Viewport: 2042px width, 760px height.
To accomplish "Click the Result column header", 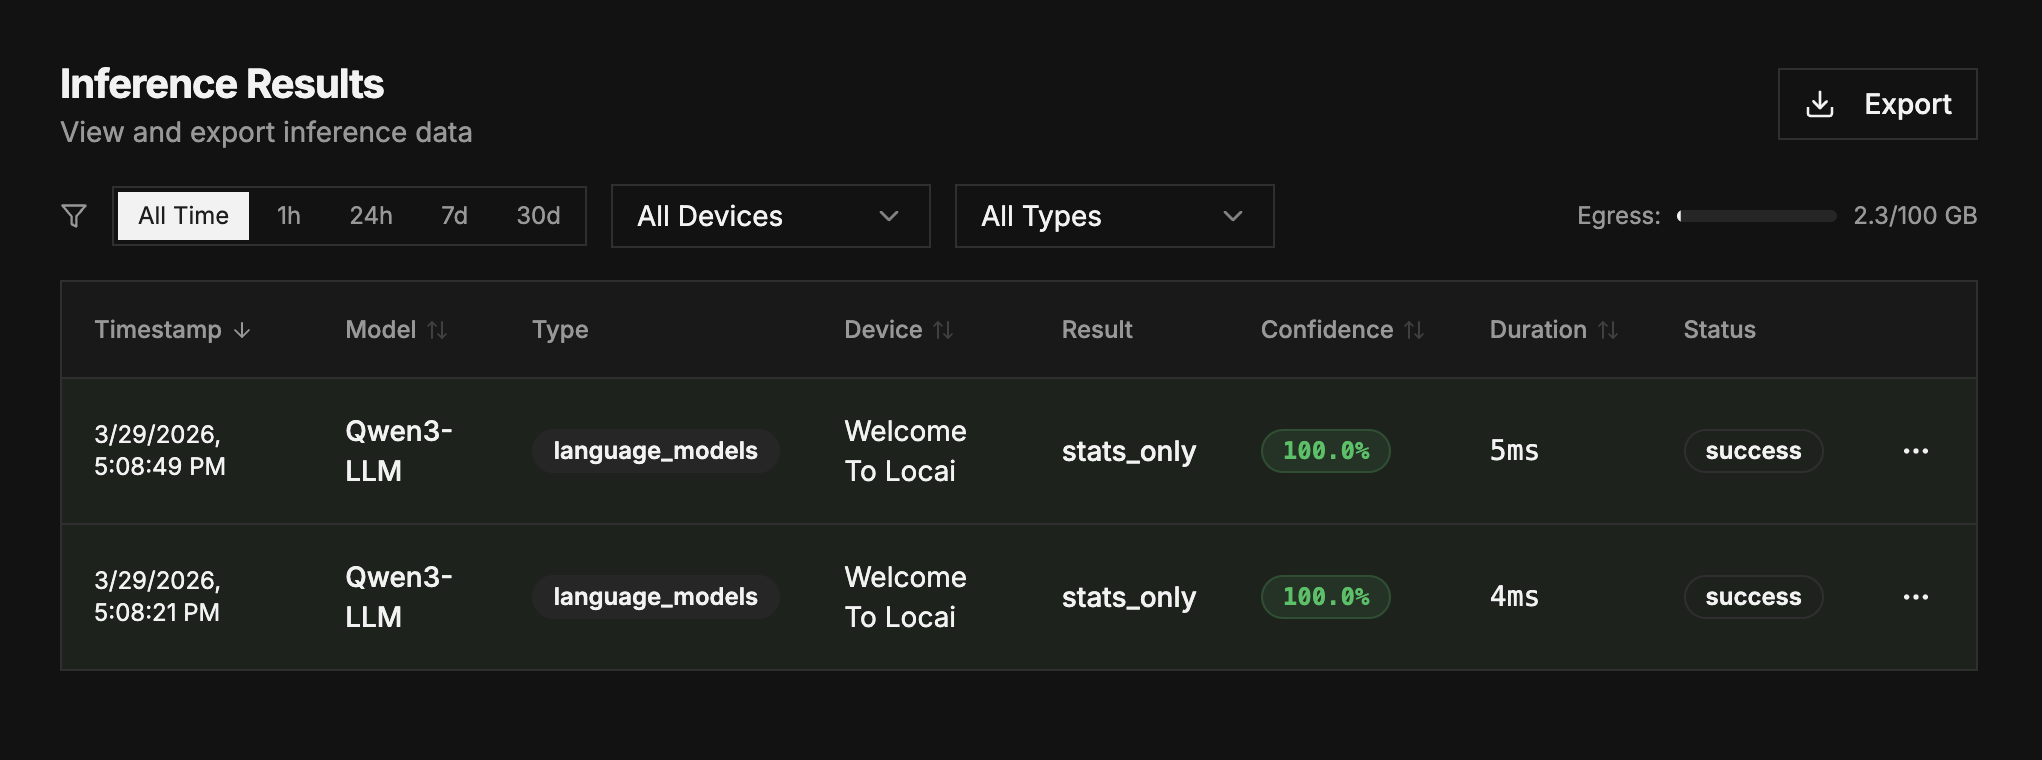I will point(1097,330).
